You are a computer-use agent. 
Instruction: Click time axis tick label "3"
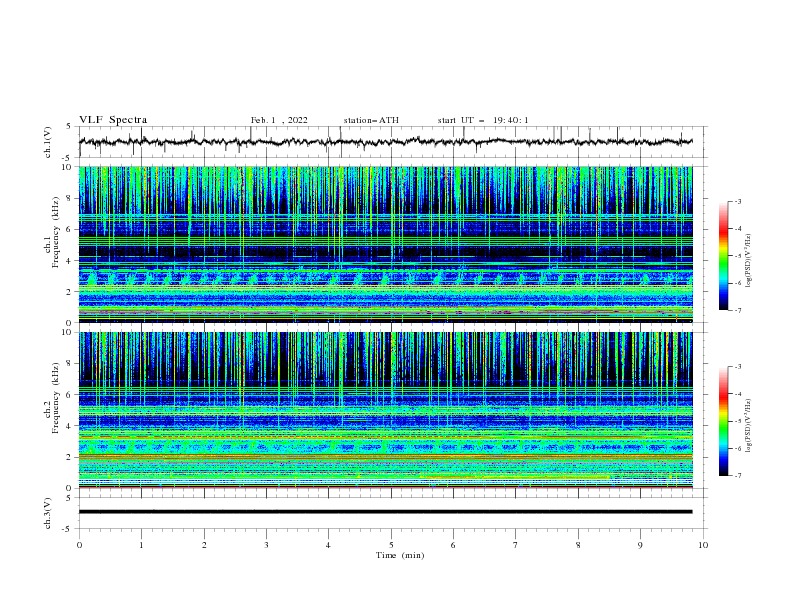click(x=266, y=545)
